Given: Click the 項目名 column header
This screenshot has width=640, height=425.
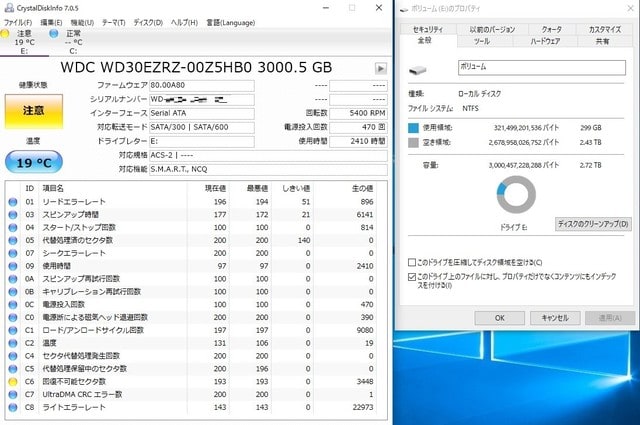Looking at the screenshot, I should click(53, 188).
